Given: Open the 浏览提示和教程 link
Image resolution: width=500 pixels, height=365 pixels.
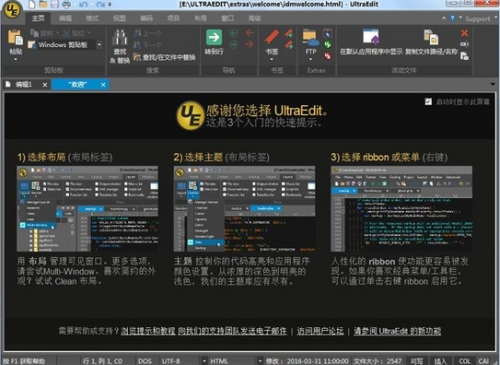Looking at the screenshot, I should coord(148,331).
